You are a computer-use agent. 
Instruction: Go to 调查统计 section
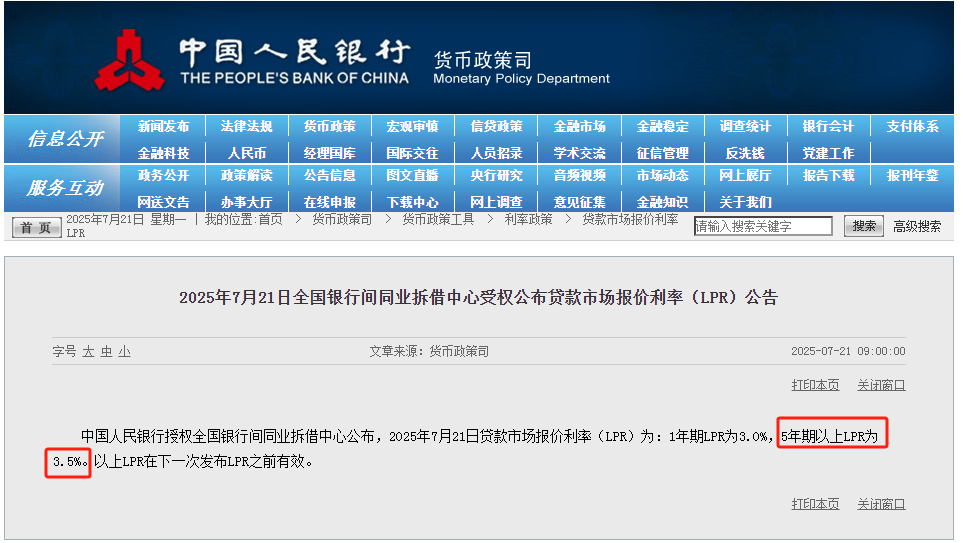(x=745, y=127)
